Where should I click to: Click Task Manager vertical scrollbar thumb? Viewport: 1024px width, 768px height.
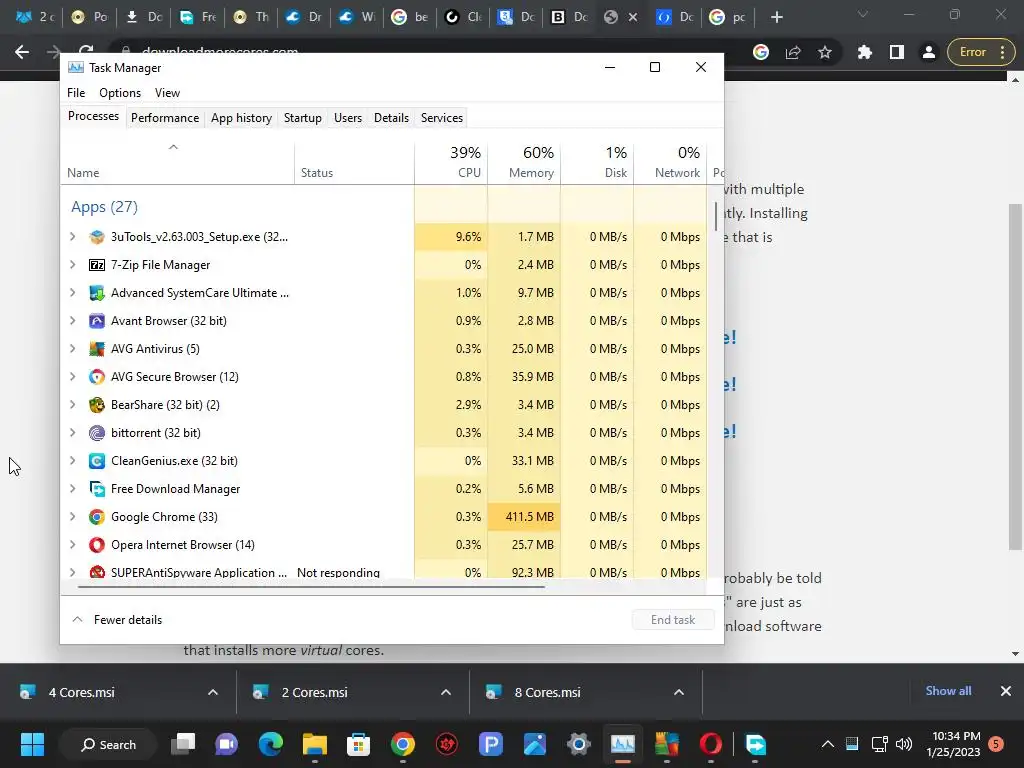click(716, 216)
